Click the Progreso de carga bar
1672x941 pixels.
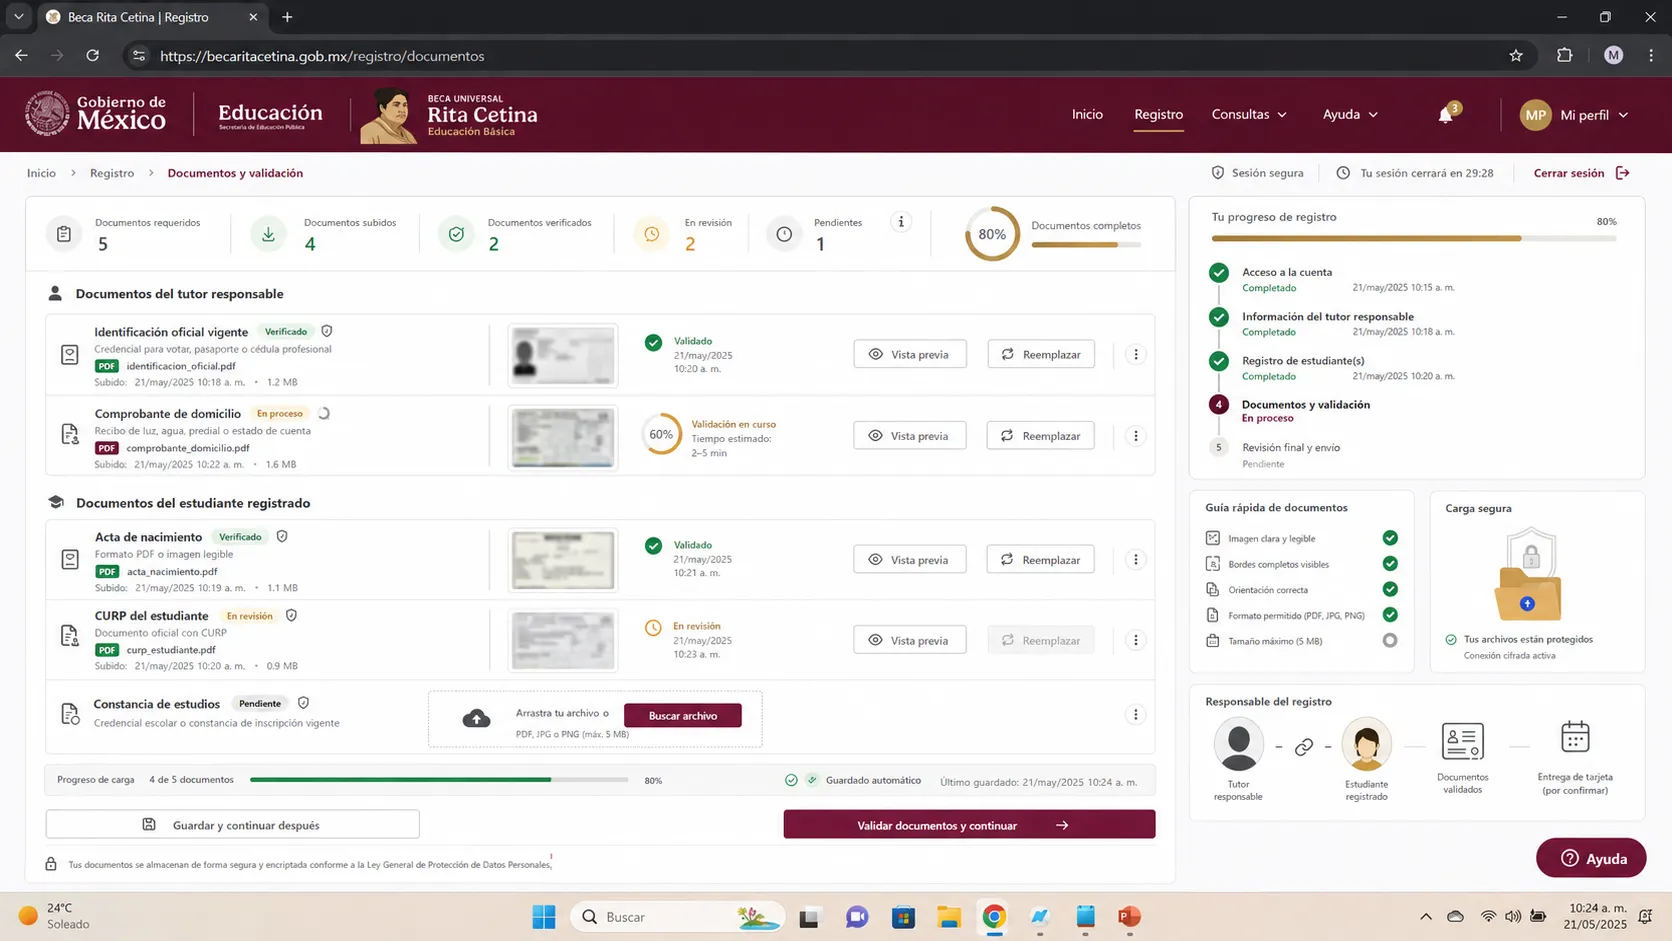(x=439, y=780)
